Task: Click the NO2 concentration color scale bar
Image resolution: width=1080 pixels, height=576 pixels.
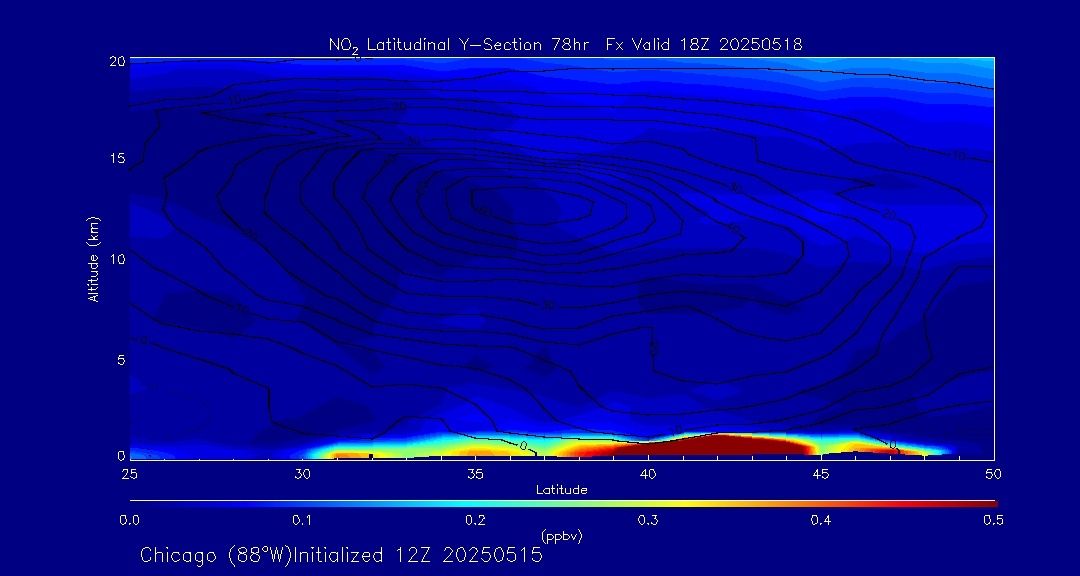Action: [563, 504]
